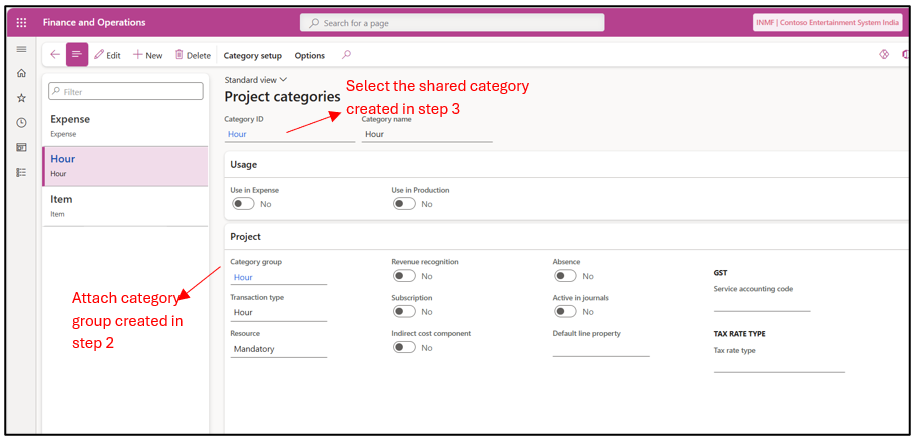Toggle Indirect cost component switch

[404, 348]
